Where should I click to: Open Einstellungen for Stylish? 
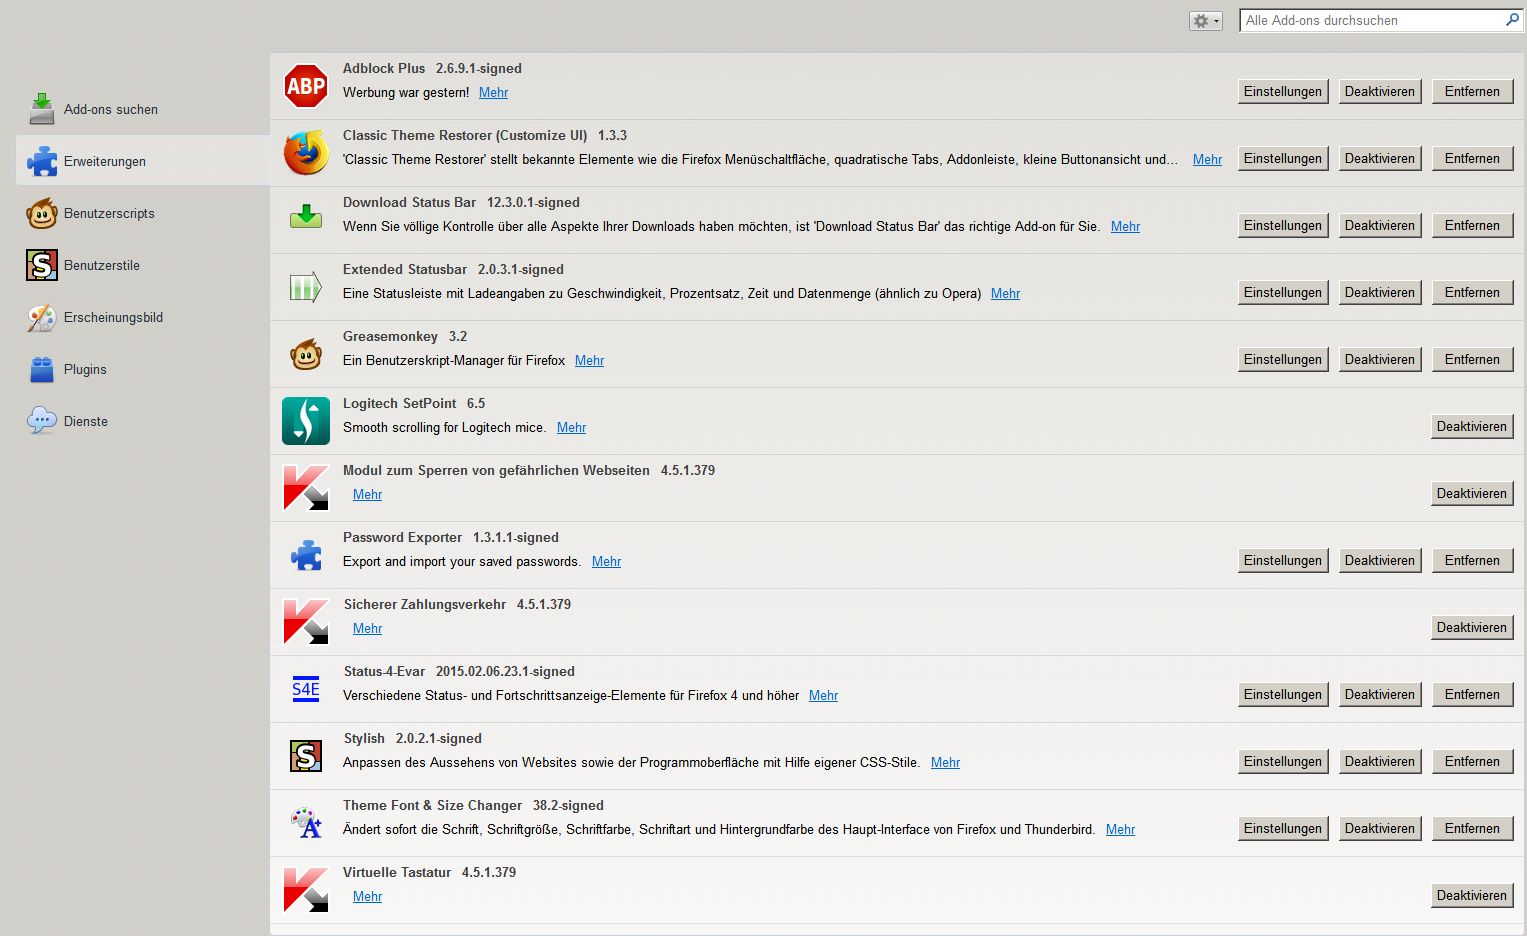pyautogui.click(x=1283, y=761)
